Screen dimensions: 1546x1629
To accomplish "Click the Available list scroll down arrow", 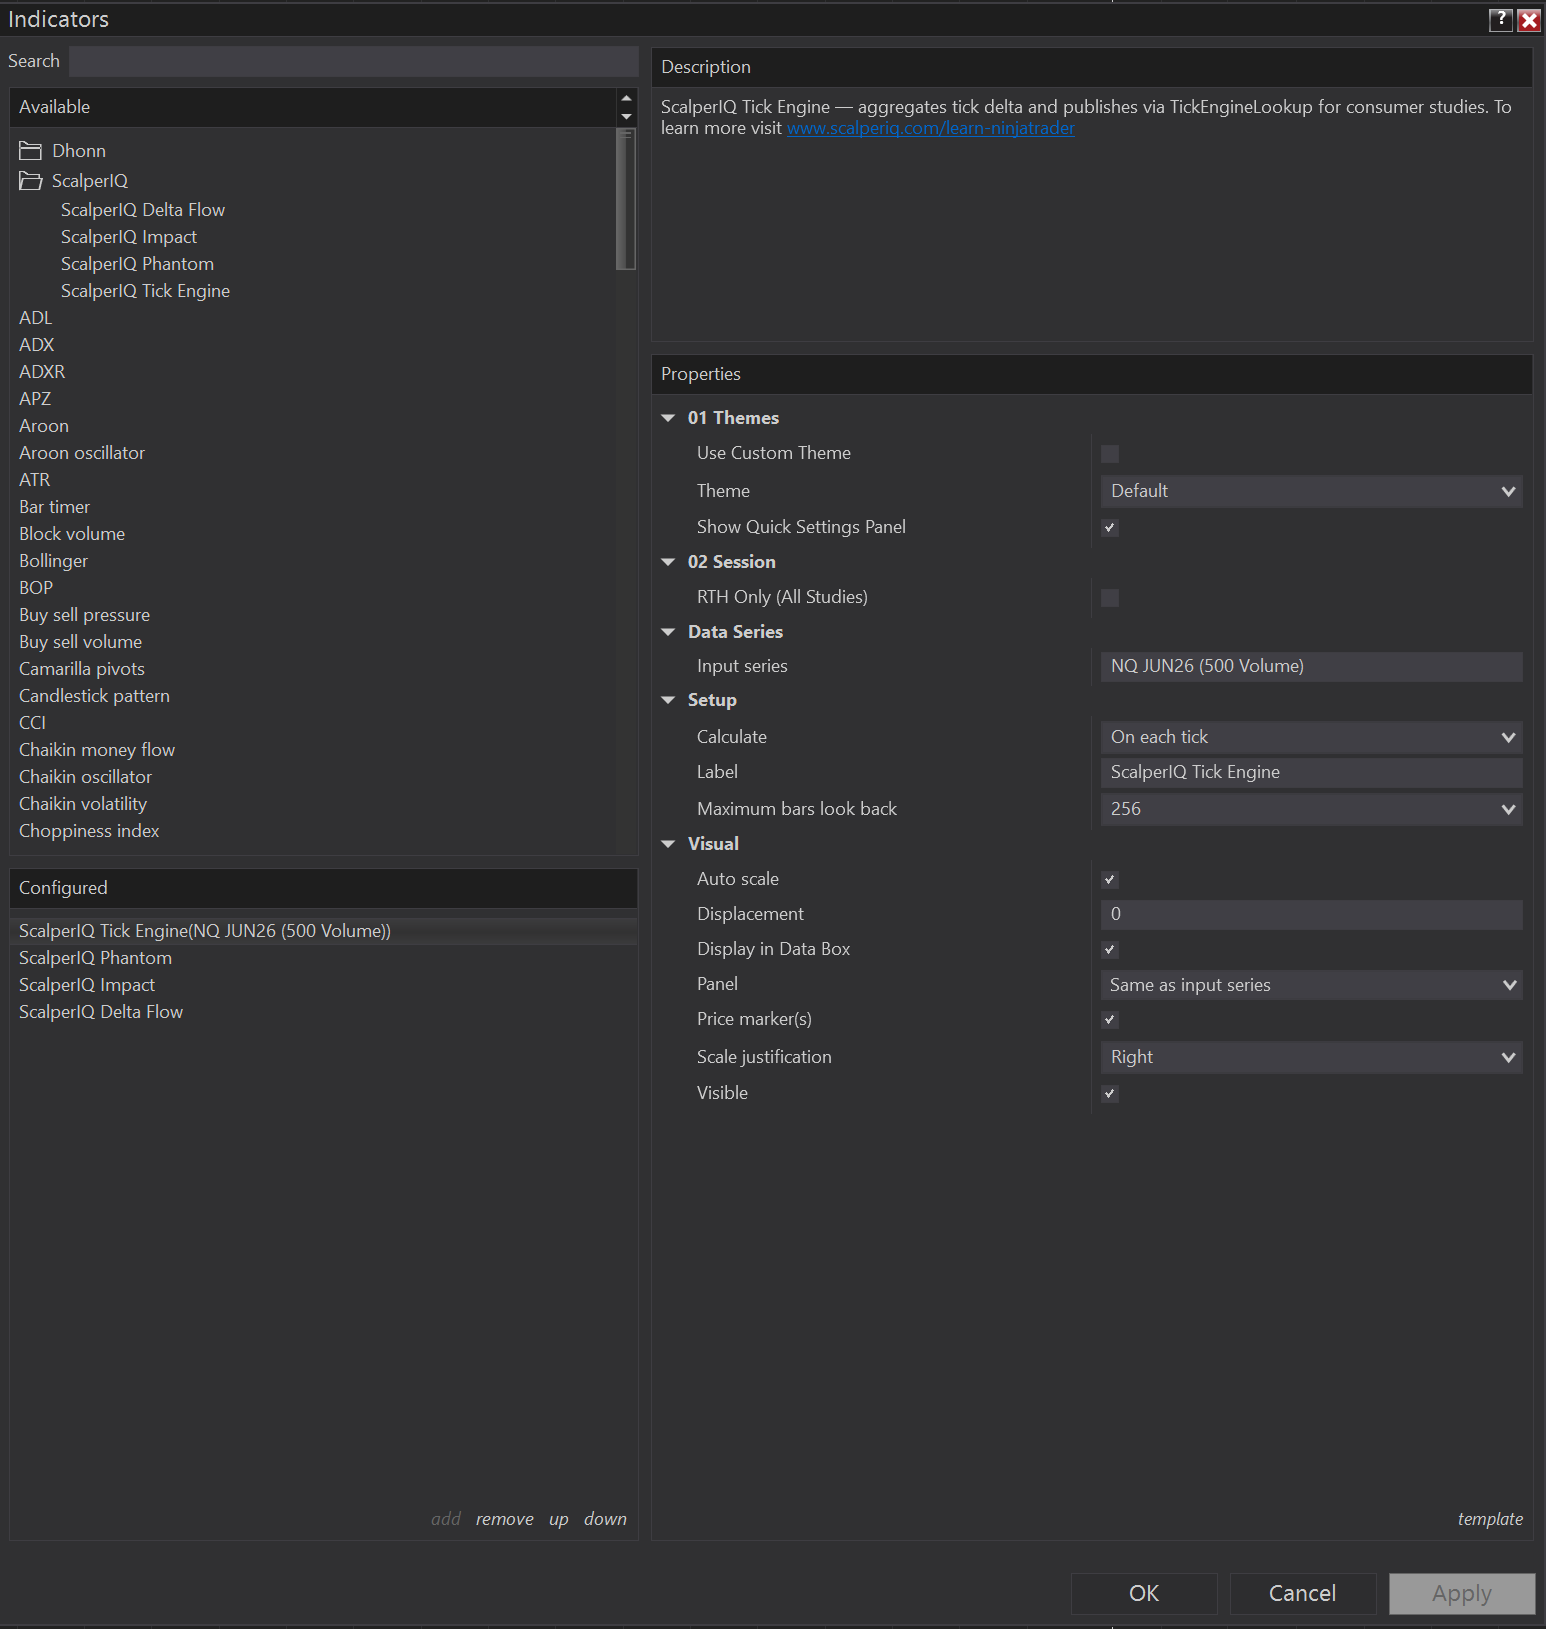I will [626, 117].
